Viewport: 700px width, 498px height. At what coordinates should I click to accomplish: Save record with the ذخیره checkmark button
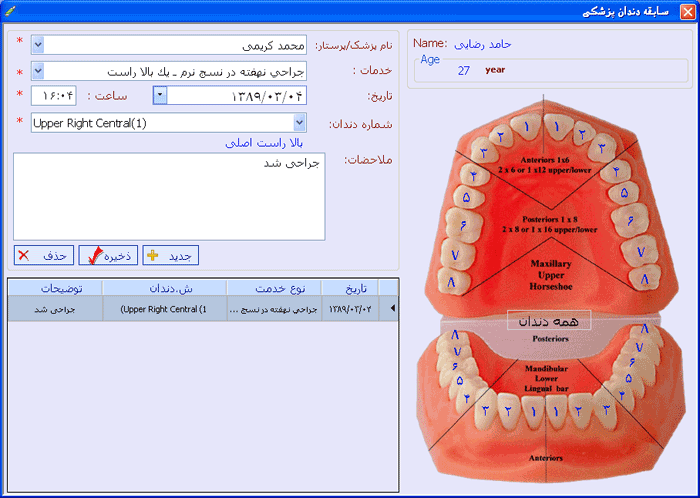108,255
